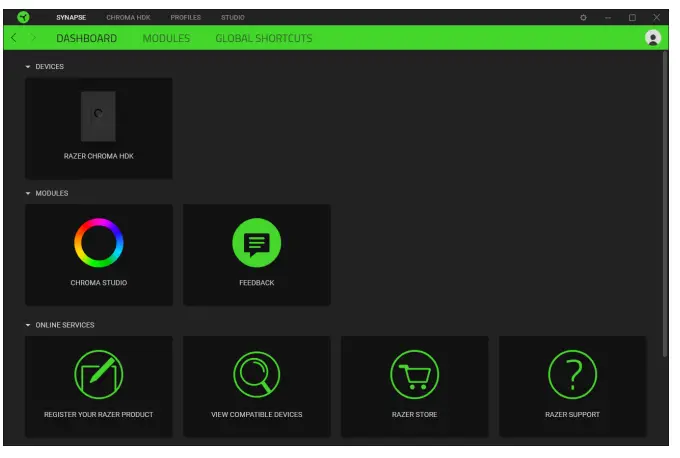Image resolution: width=680 pixels, height=458 pixels.
Task: Click the Razer logo icon
Action: 23,17
